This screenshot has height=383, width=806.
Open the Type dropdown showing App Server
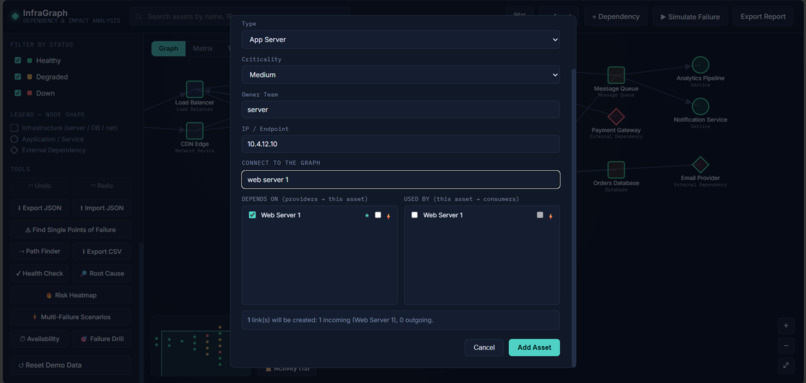coord(400,40)
